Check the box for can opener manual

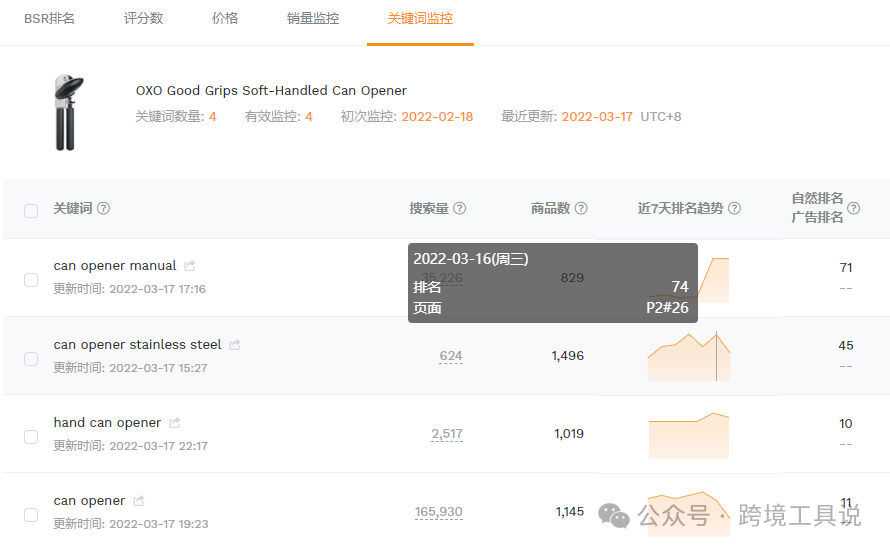pyautogui.click(x=31, y=280)
